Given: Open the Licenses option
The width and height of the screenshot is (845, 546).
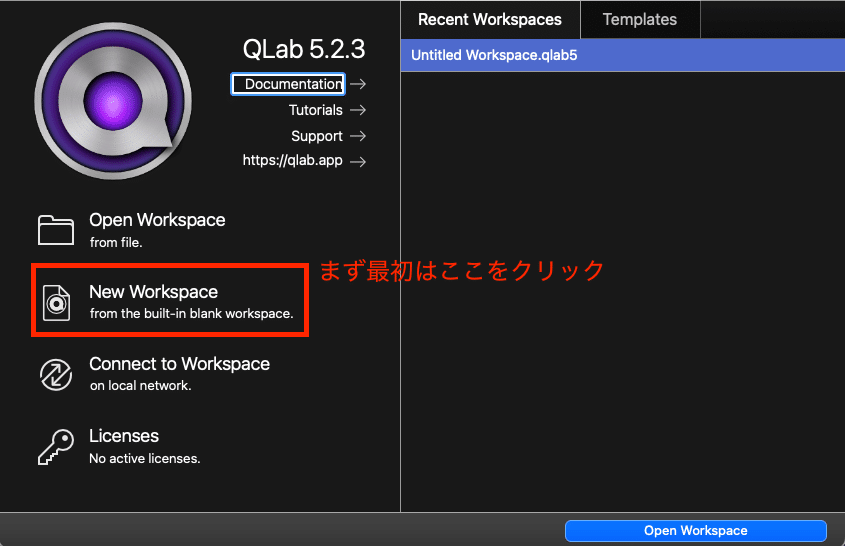Looking at the screenshot, I should [x=124, y=436].
